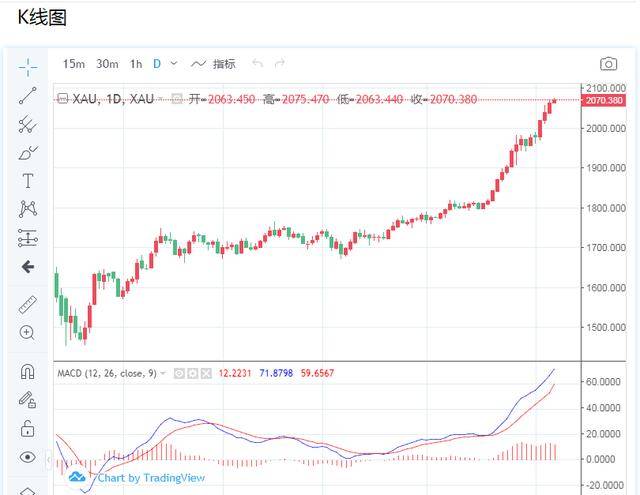The image size is (640, 495).
Task: Toggle the OHLC values box icon
Action: (x=177, y=99)
